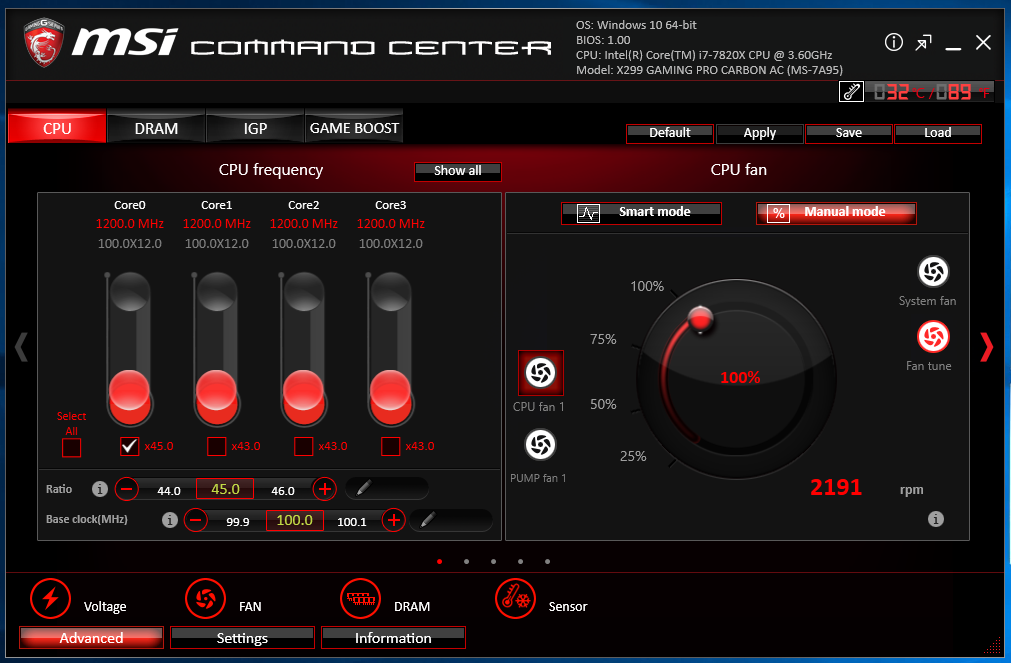Open the FAN panel icon
The width and height of the screenshot is (1011, 663).
click(x=205, y=599)
